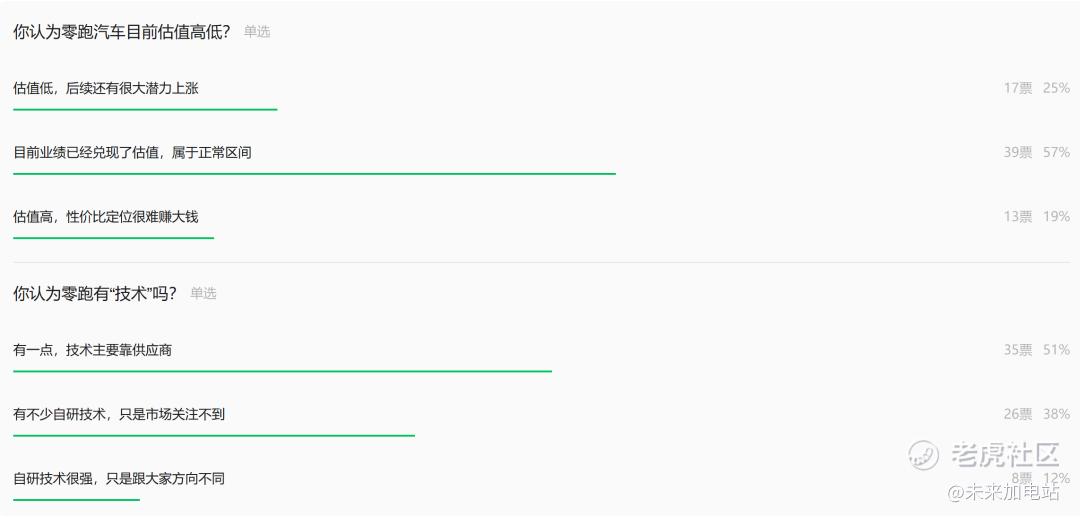The image size is (1080, 517).
Task: Click the 35票 51% vote count
Action: click(1036, 350)
